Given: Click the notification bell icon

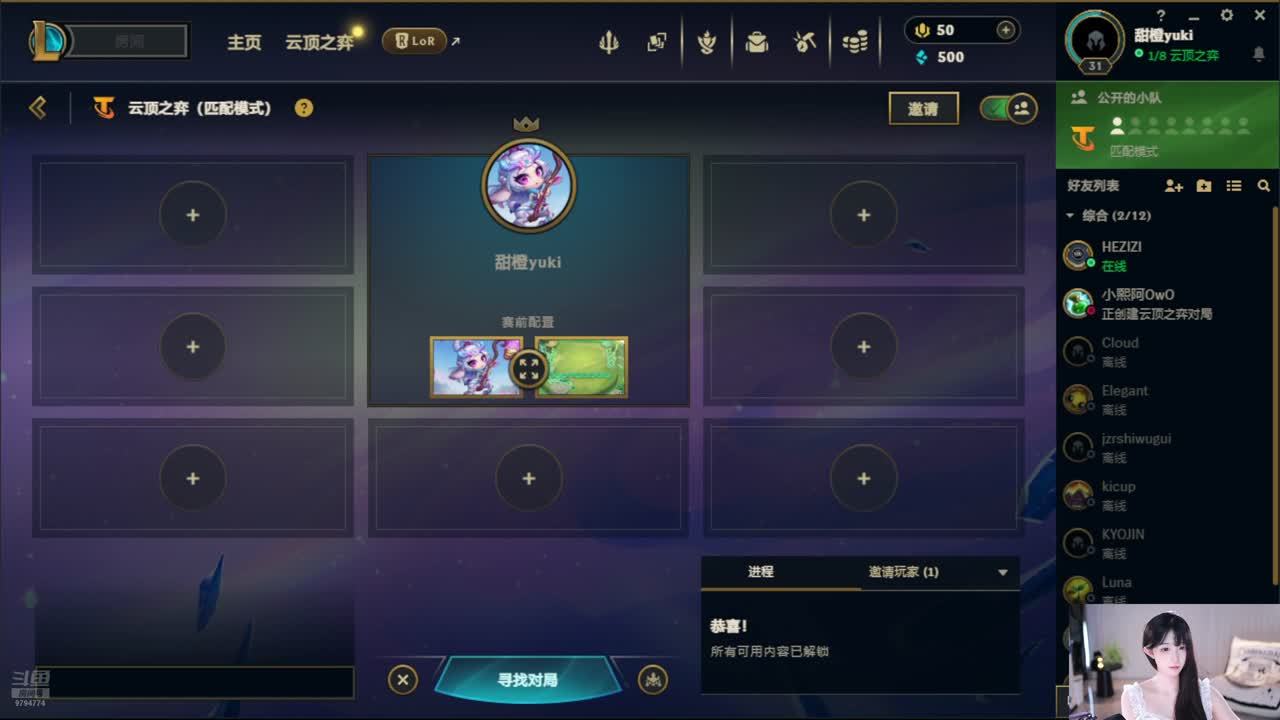Looking at the screenshot, I should [x=1258, y=55].
